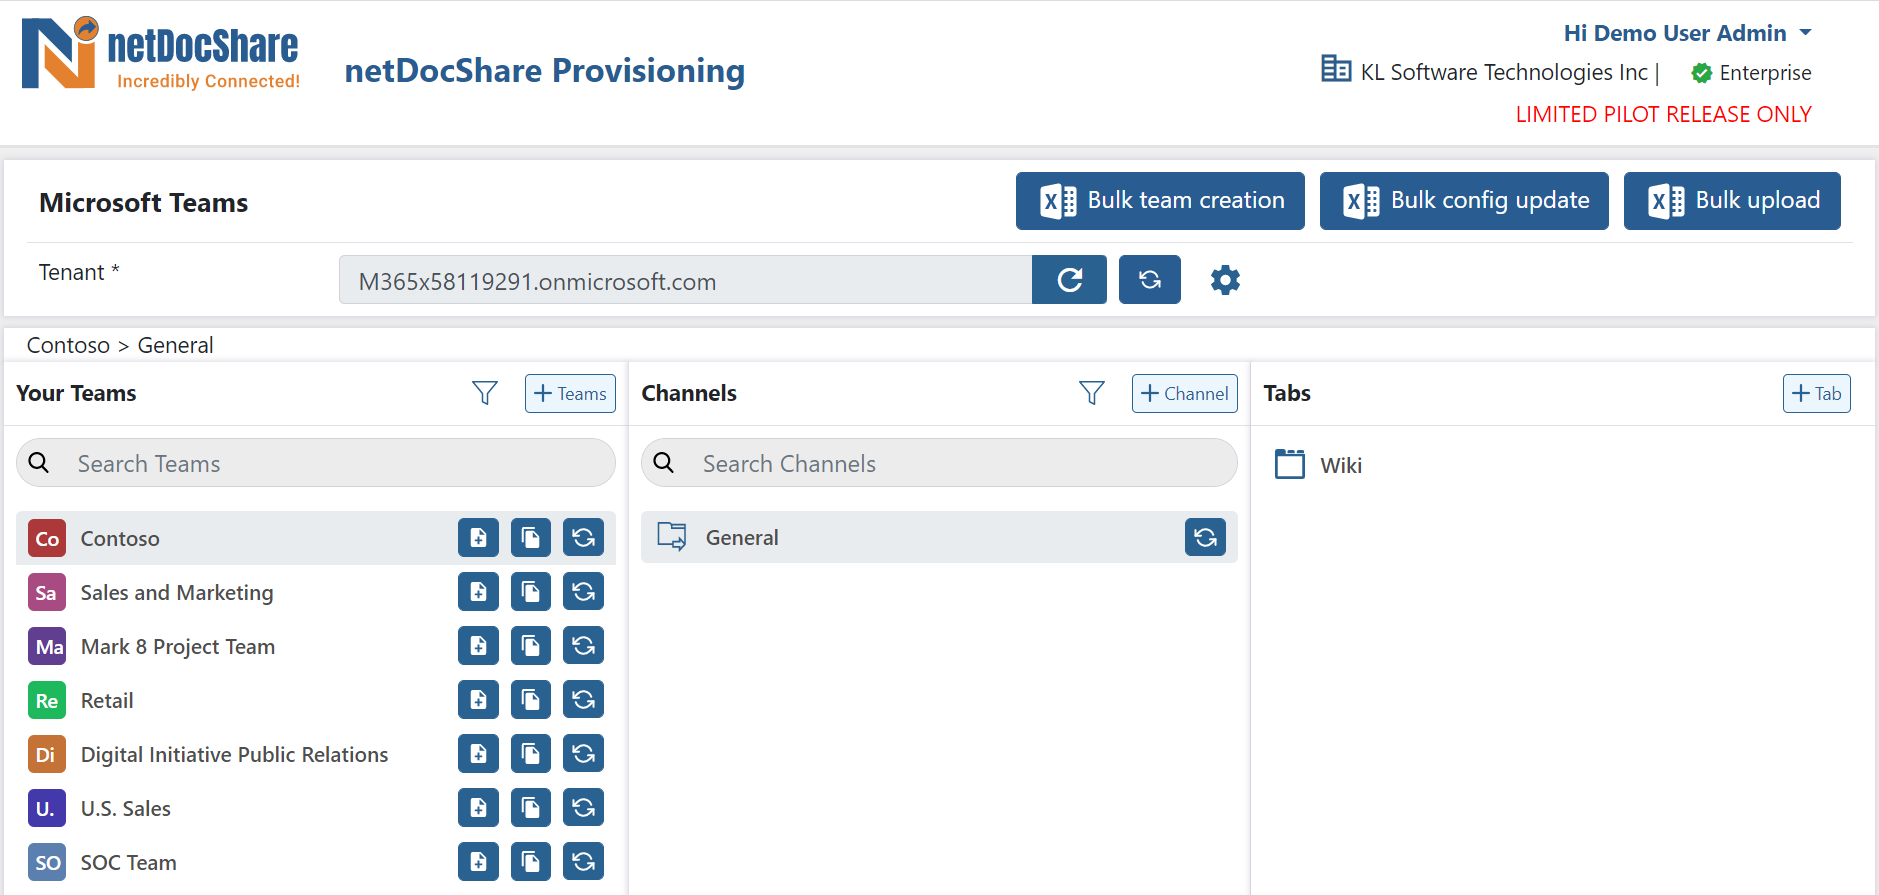Click the sync icon for Contoso

click(583, 538)
